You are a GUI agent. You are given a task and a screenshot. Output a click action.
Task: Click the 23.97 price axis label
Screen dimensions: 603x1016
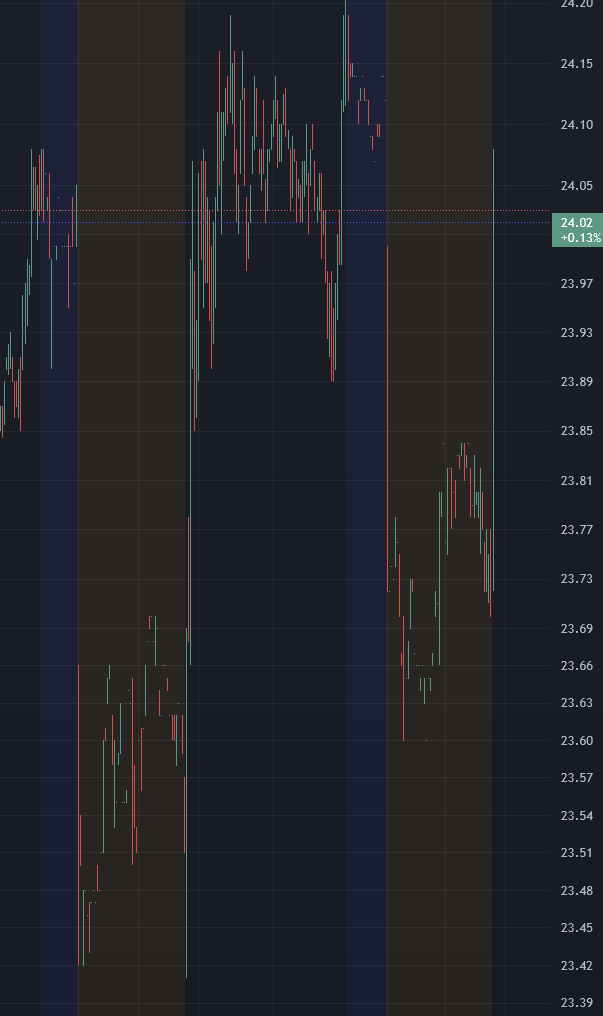576,284
